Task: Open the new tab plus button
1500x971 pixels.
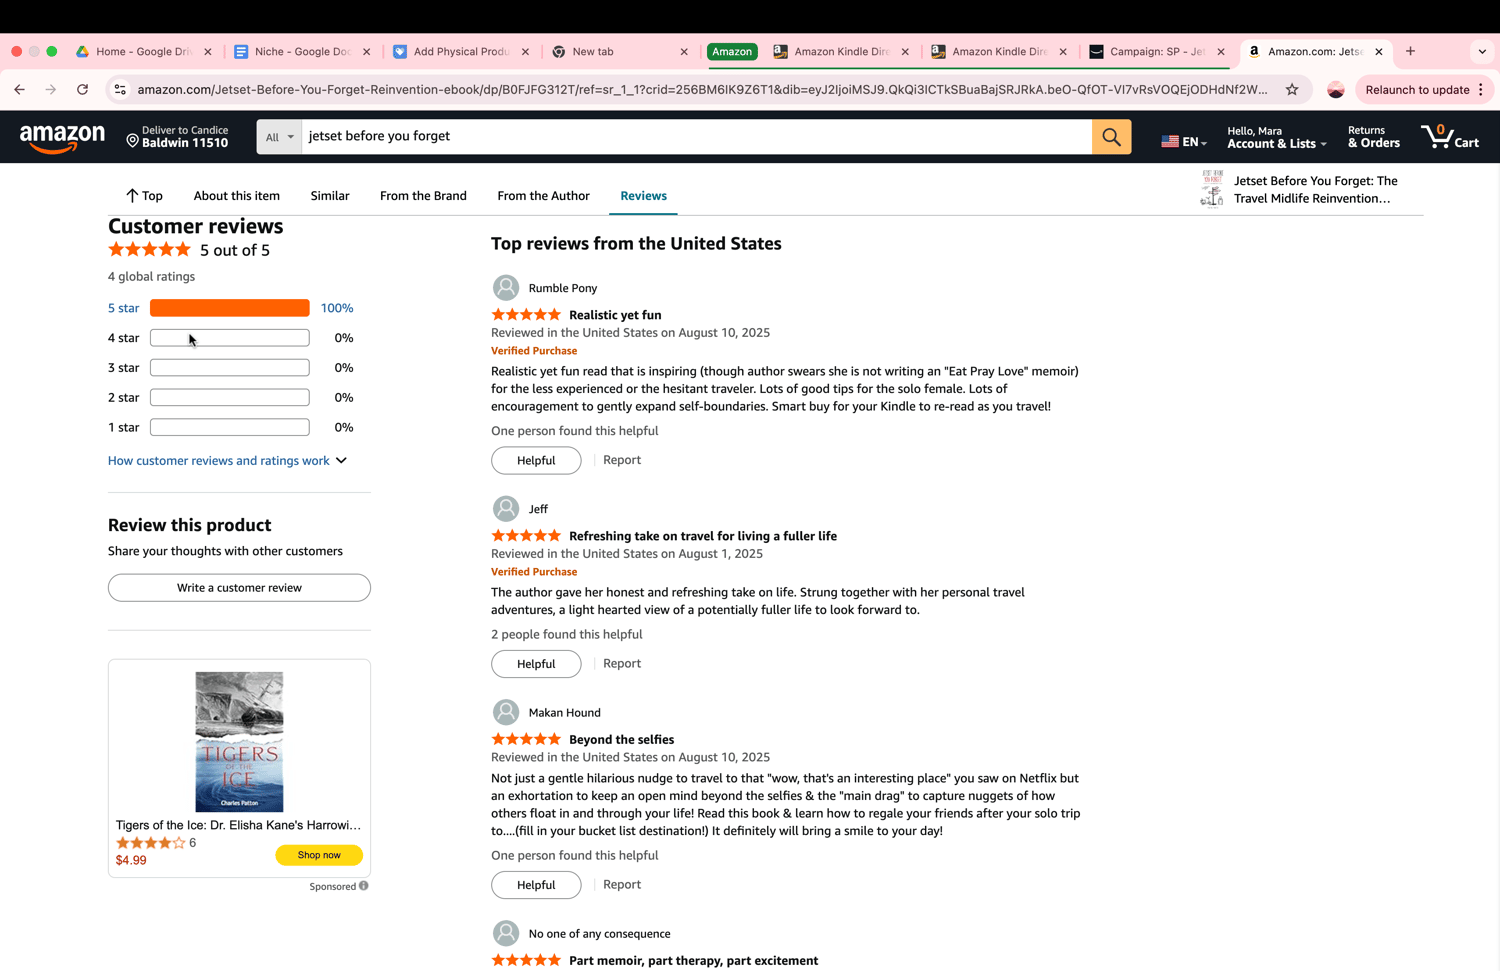Action: pyautogui.click(x=1410, y=51)
